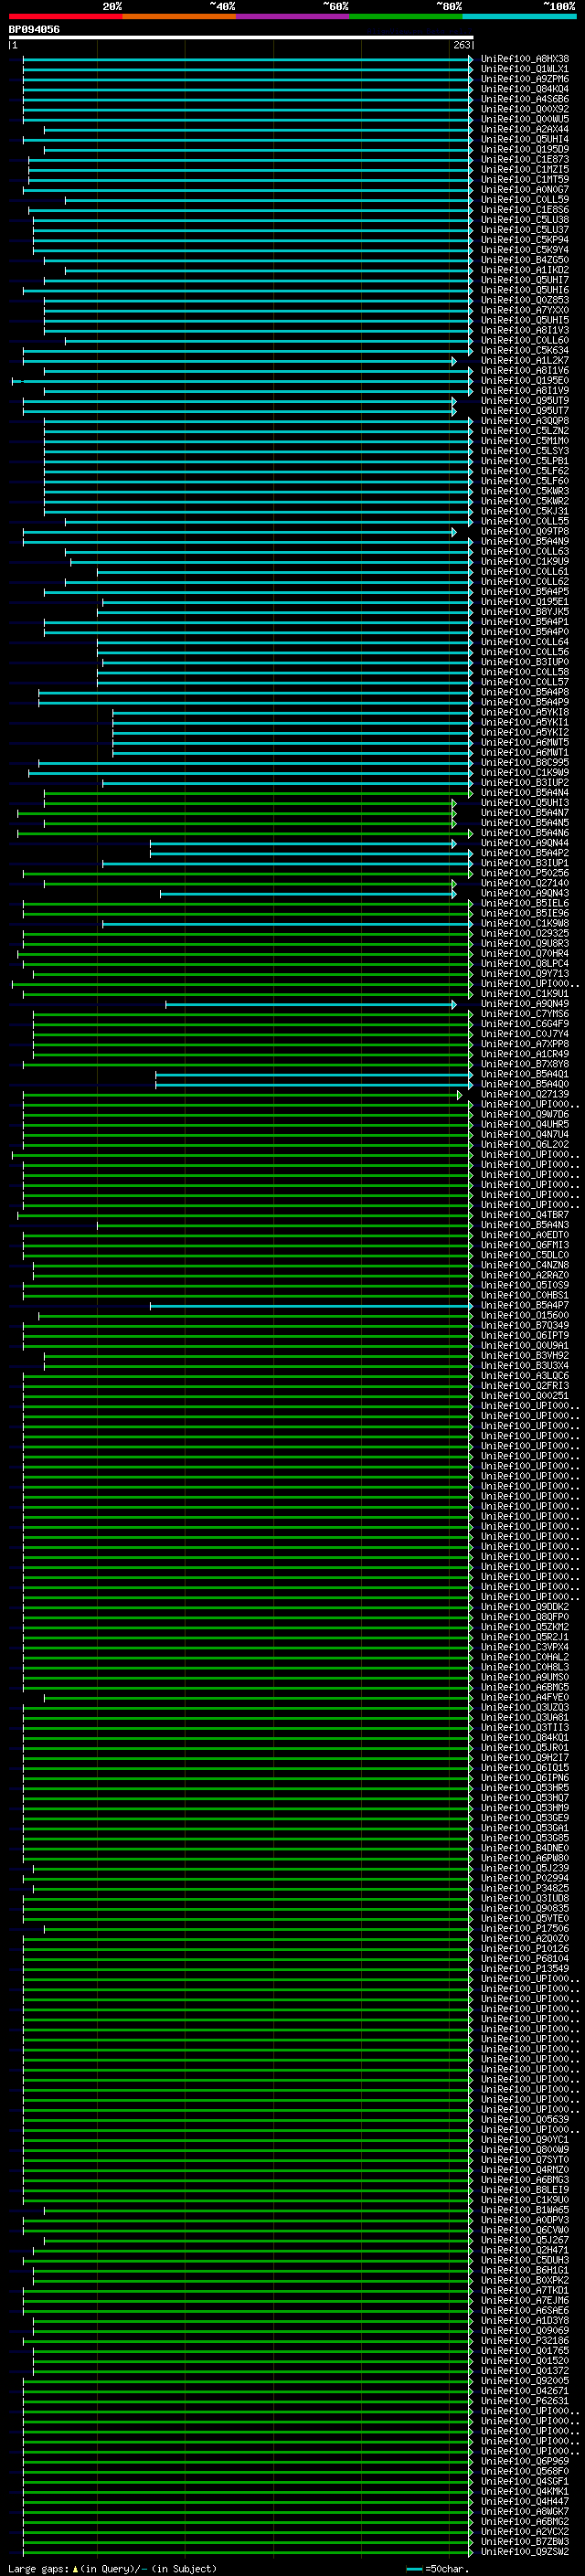This screenshot has width=585, height=2576.
Task: Click the last hit UniRef100_Q9ZSW2
Action: [525, 2552]
